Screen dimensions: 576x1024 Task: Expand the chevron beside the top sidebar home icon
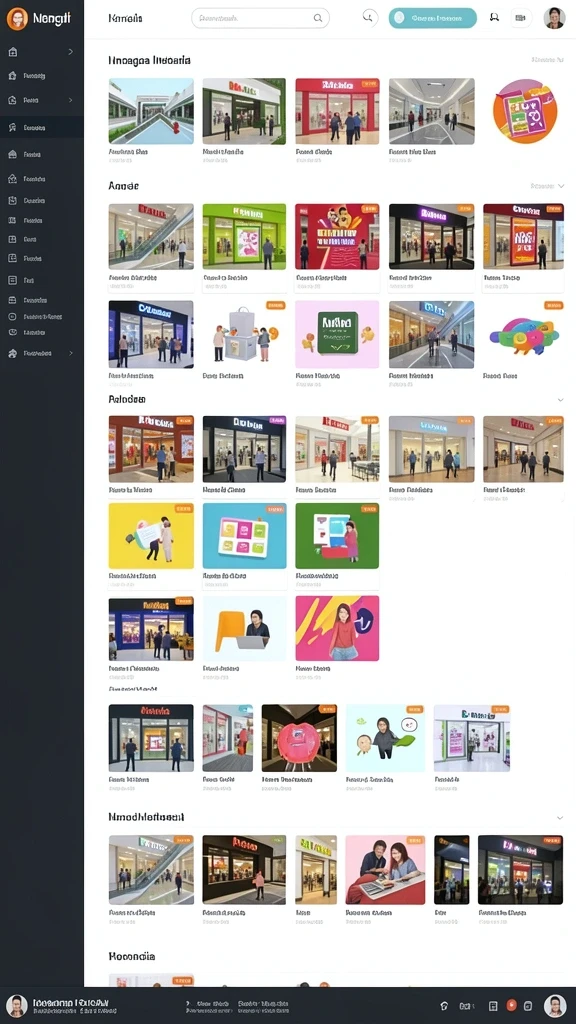click(71, 52)
